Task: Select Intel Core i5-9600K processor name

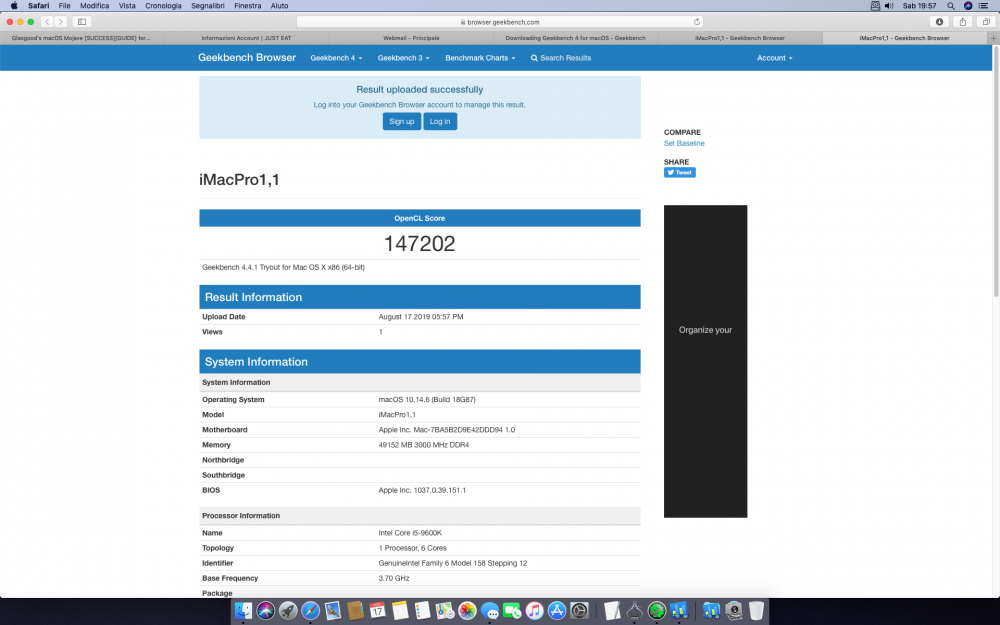Action: pos(410,533)
